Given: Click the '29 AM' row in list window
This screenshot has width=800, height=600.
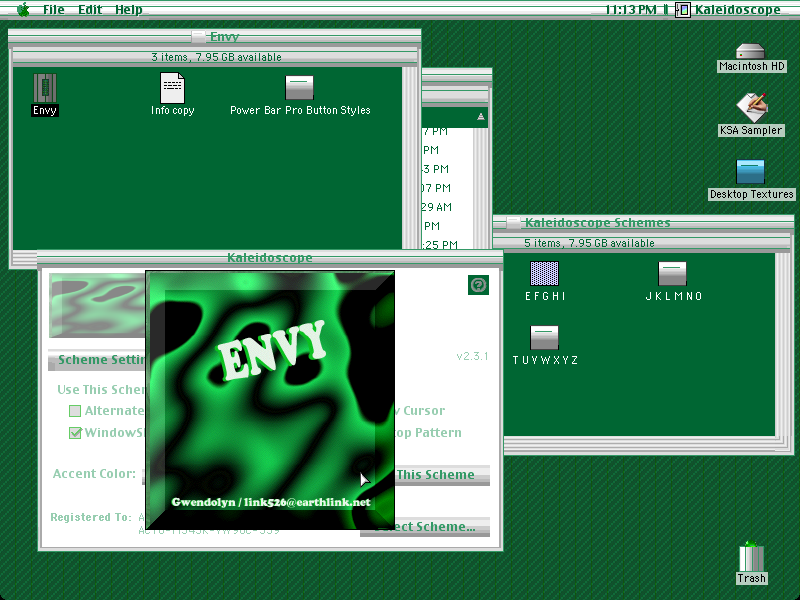Looking at the screenshot, I should tap(437, 207).
